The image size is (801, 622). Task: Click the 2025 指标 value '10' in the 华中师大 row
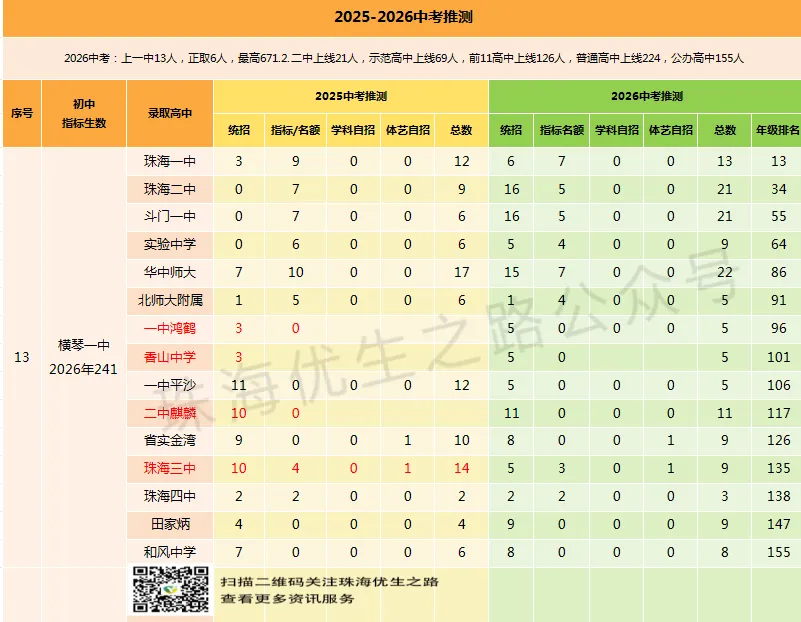point(296,272)
